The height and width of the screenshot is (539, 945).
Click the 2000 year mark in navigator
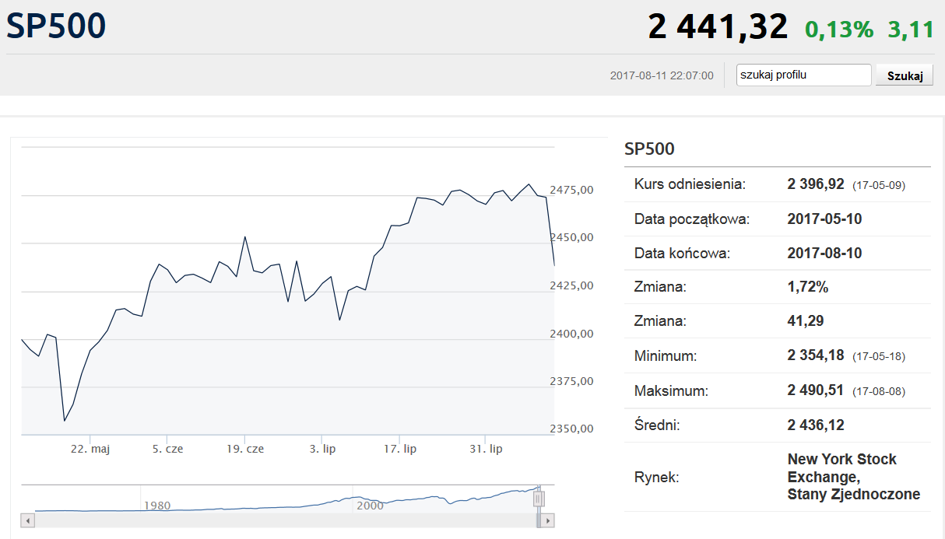tap(370, 505)
